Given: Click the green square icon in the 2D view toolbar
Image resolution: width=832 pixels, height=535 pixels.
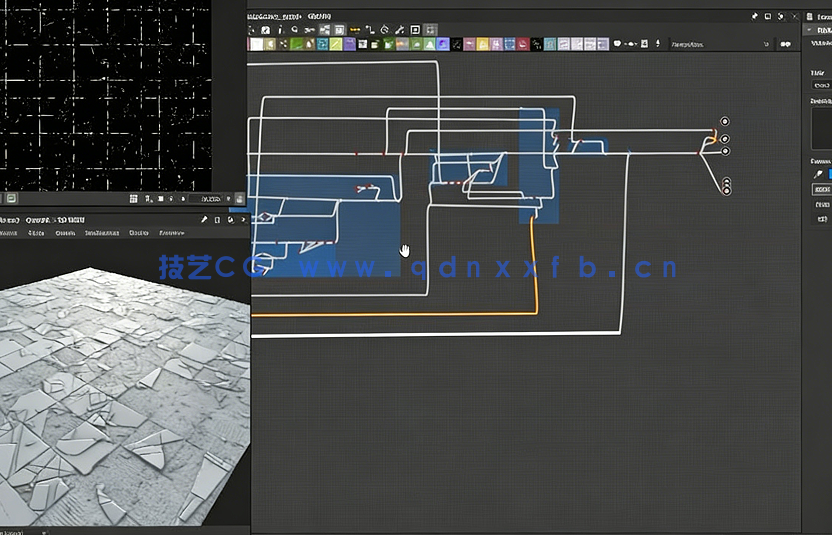Looking at the screenshot, I should click(x=12, y=199).
